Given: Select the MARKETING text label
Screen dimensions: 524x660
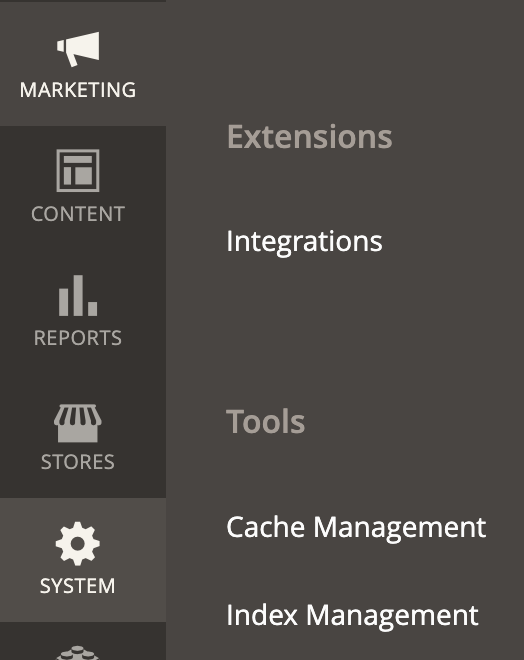Looking at the screenshot, I should click(78, 90).
